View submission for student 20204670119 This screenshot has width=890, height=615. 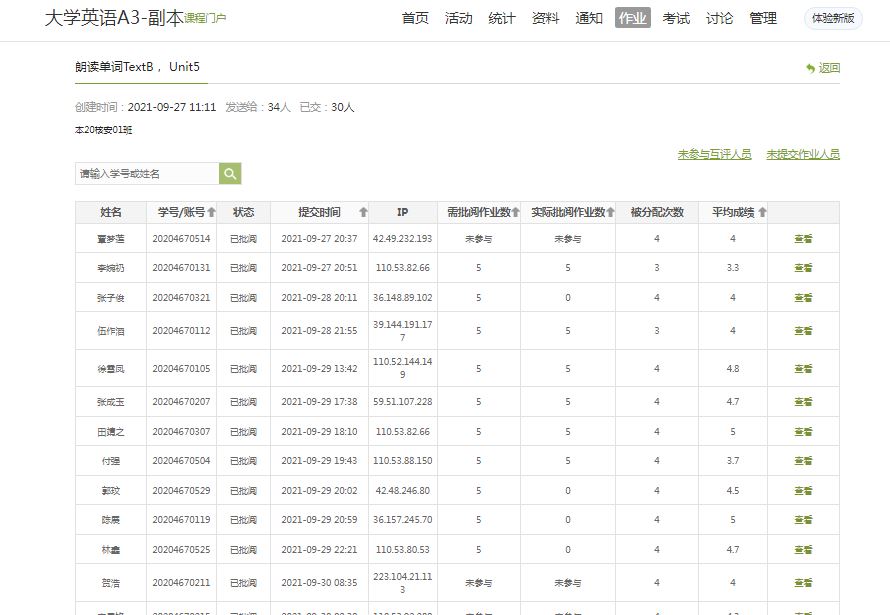pyautogui.click(x=803, y=520)
